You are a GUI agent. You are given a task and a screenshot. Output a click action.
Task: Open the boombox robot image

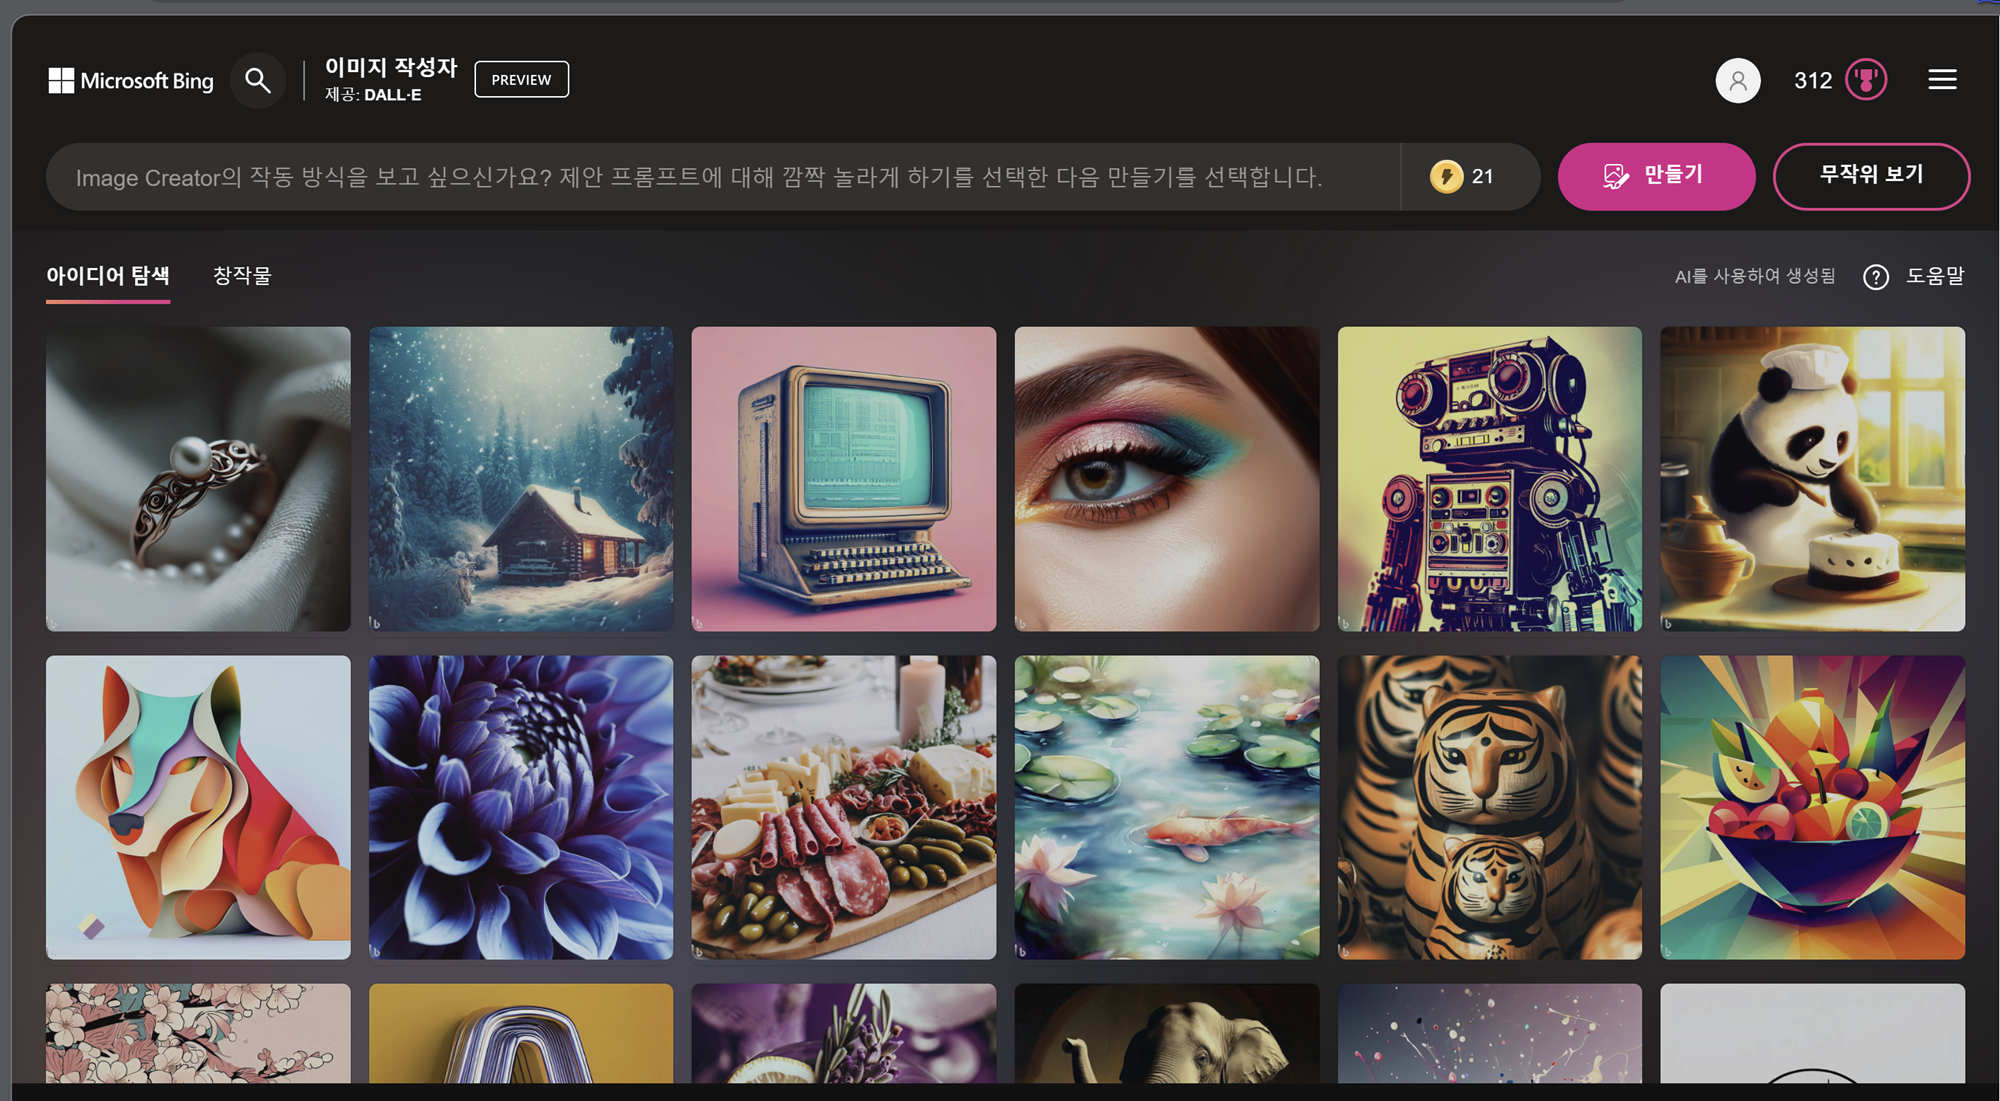point(1490,479)
